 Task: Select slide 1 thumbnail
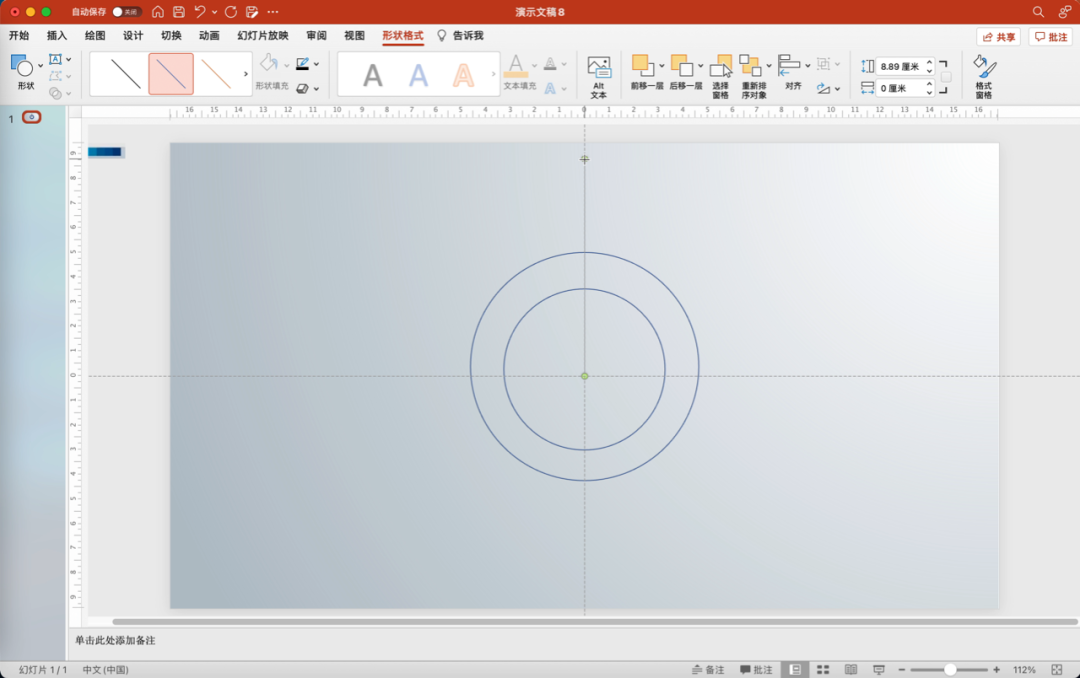pyautogui.click(x=32, y=117)
